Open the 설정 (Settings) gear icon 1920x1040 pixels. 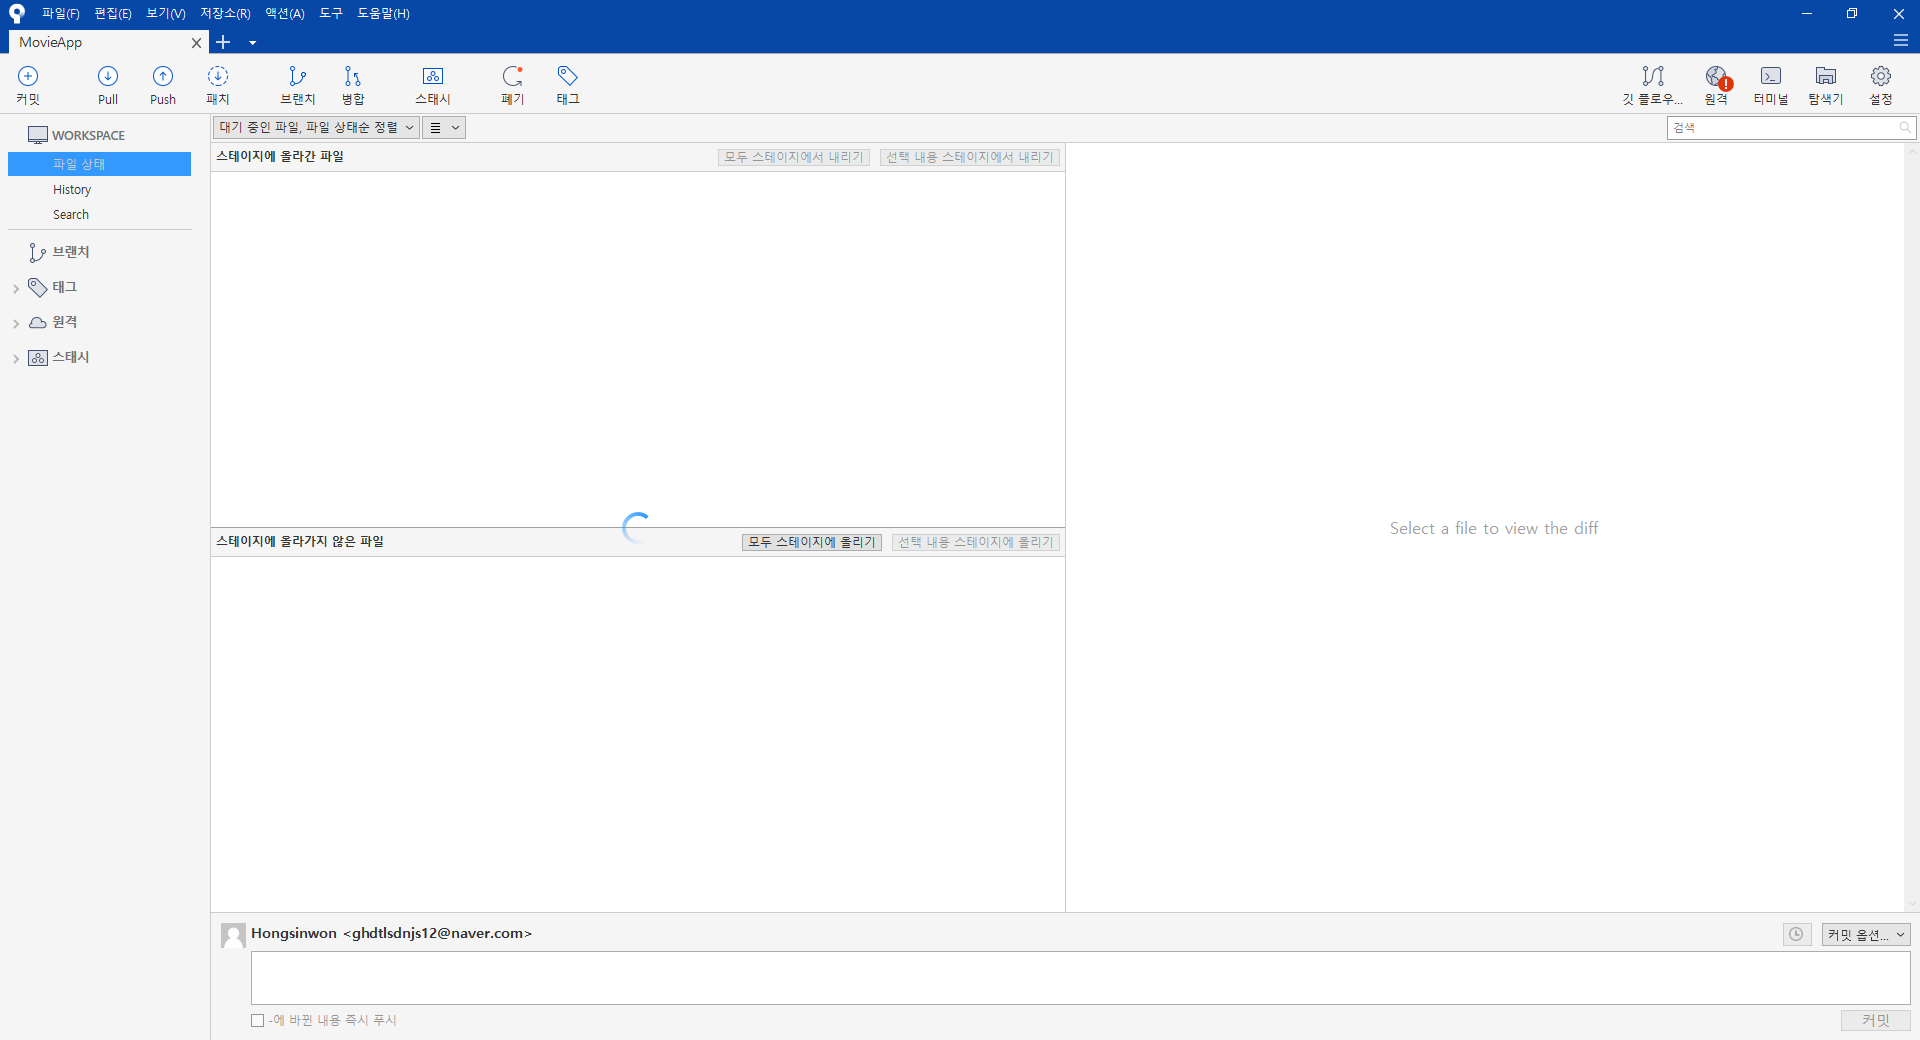pyautogui.click(x=1881, y=85)
